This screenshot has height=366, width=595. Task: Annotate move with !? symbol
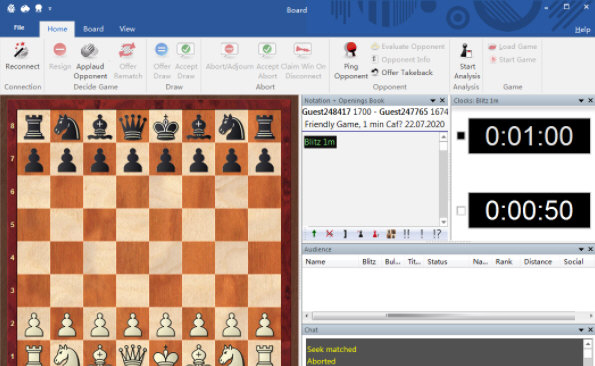(437, 234)
